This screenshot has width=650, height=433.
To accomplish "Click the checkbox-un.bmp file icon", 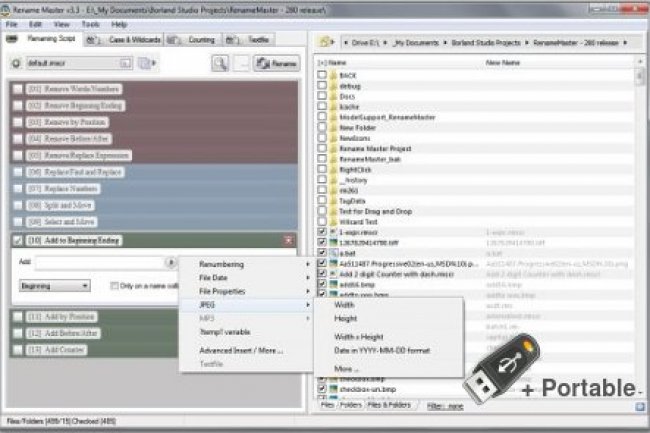I will pyautogui.click(x=333, y=389).
